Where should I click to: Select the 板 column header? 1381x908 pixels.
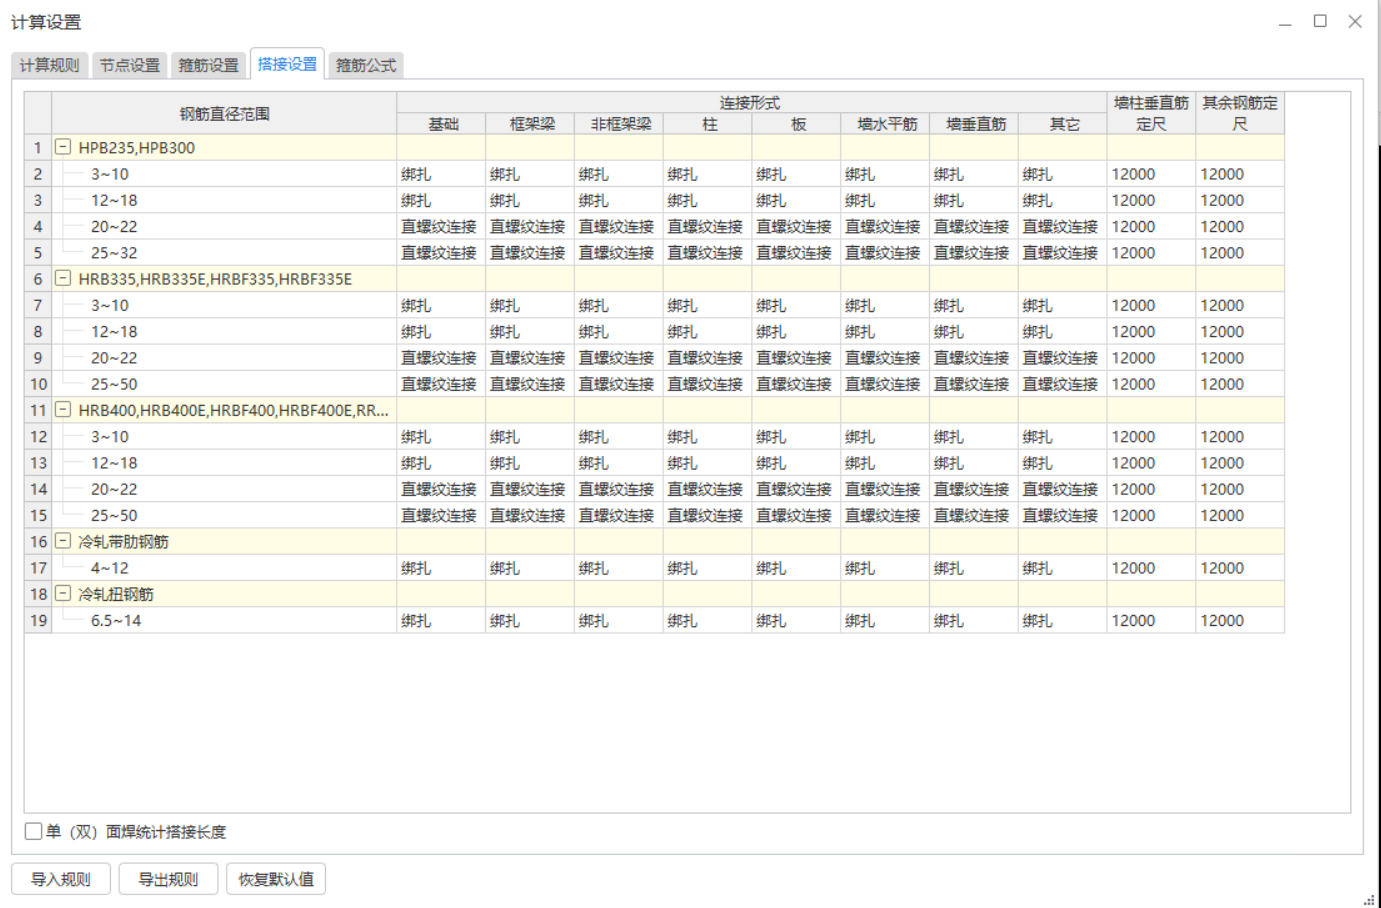797,124
